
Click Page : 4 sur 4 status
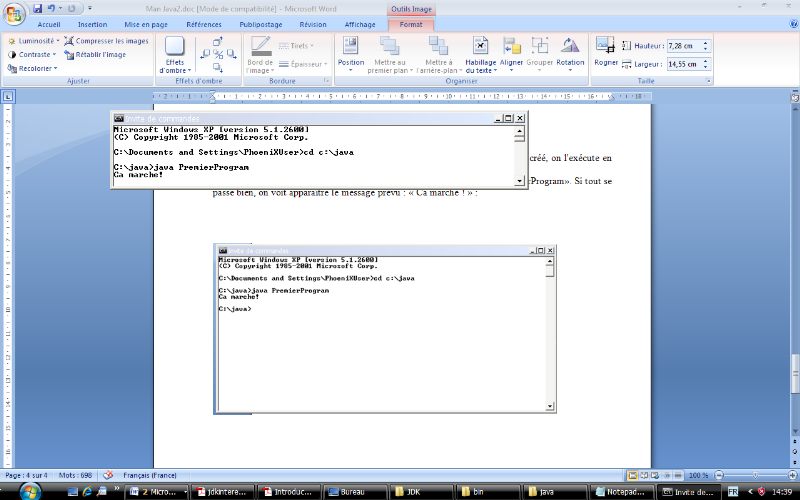point(27,475)
